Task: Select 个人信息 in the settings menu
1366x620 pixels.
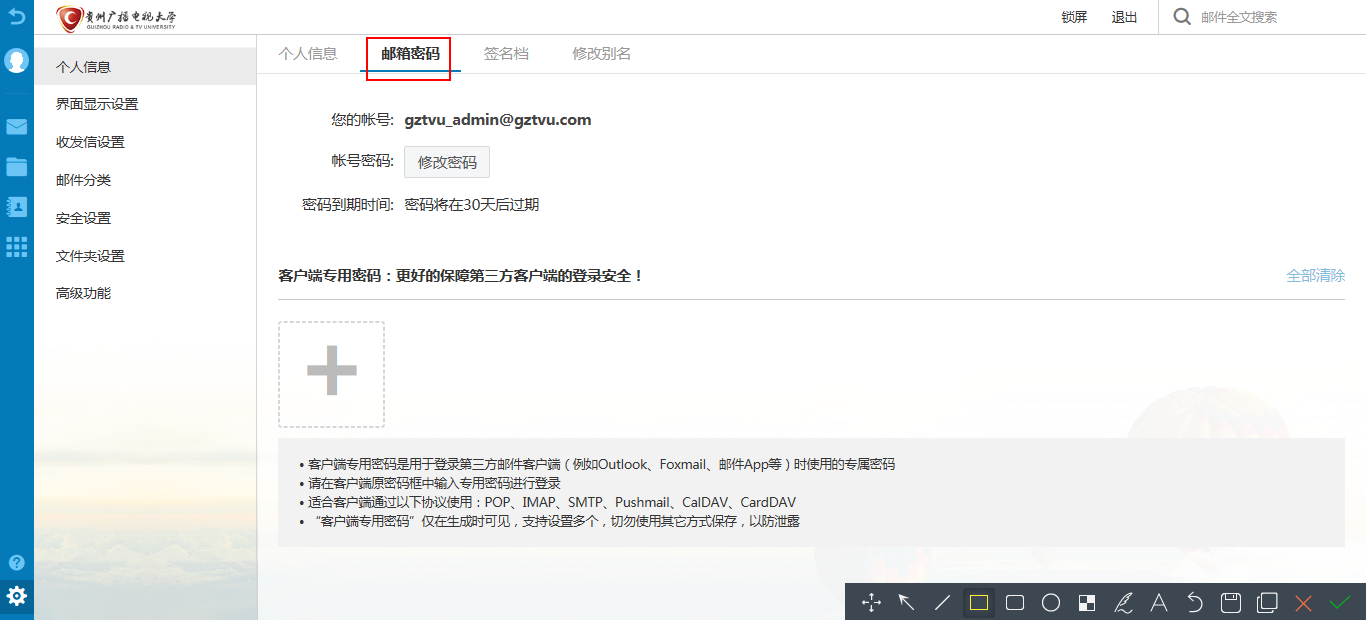Action: coord(145,67)
